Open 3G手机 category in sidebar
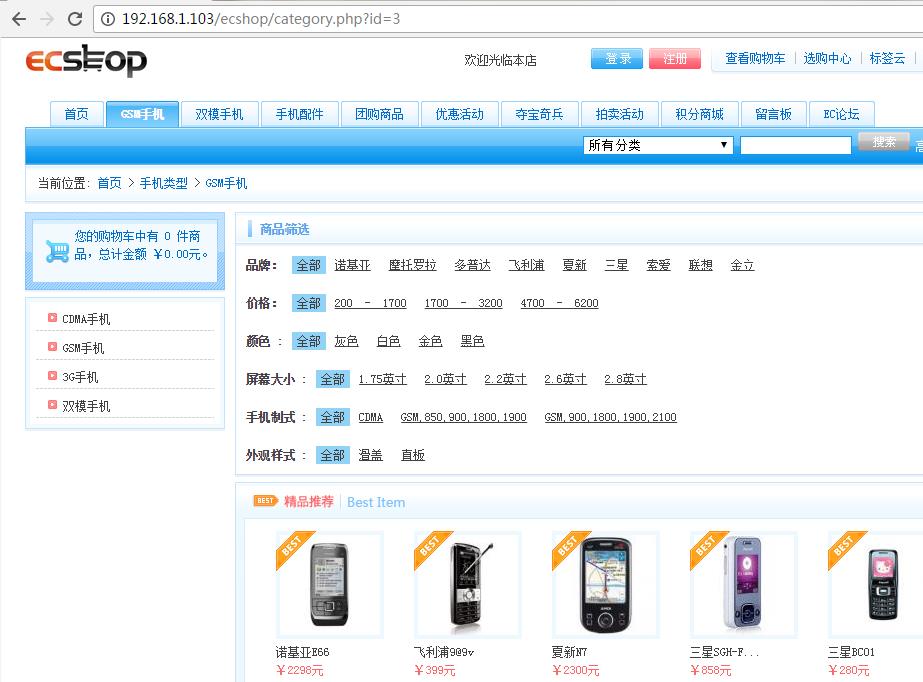This screenshot has height=682, width=923. click(x=80, y=377)
